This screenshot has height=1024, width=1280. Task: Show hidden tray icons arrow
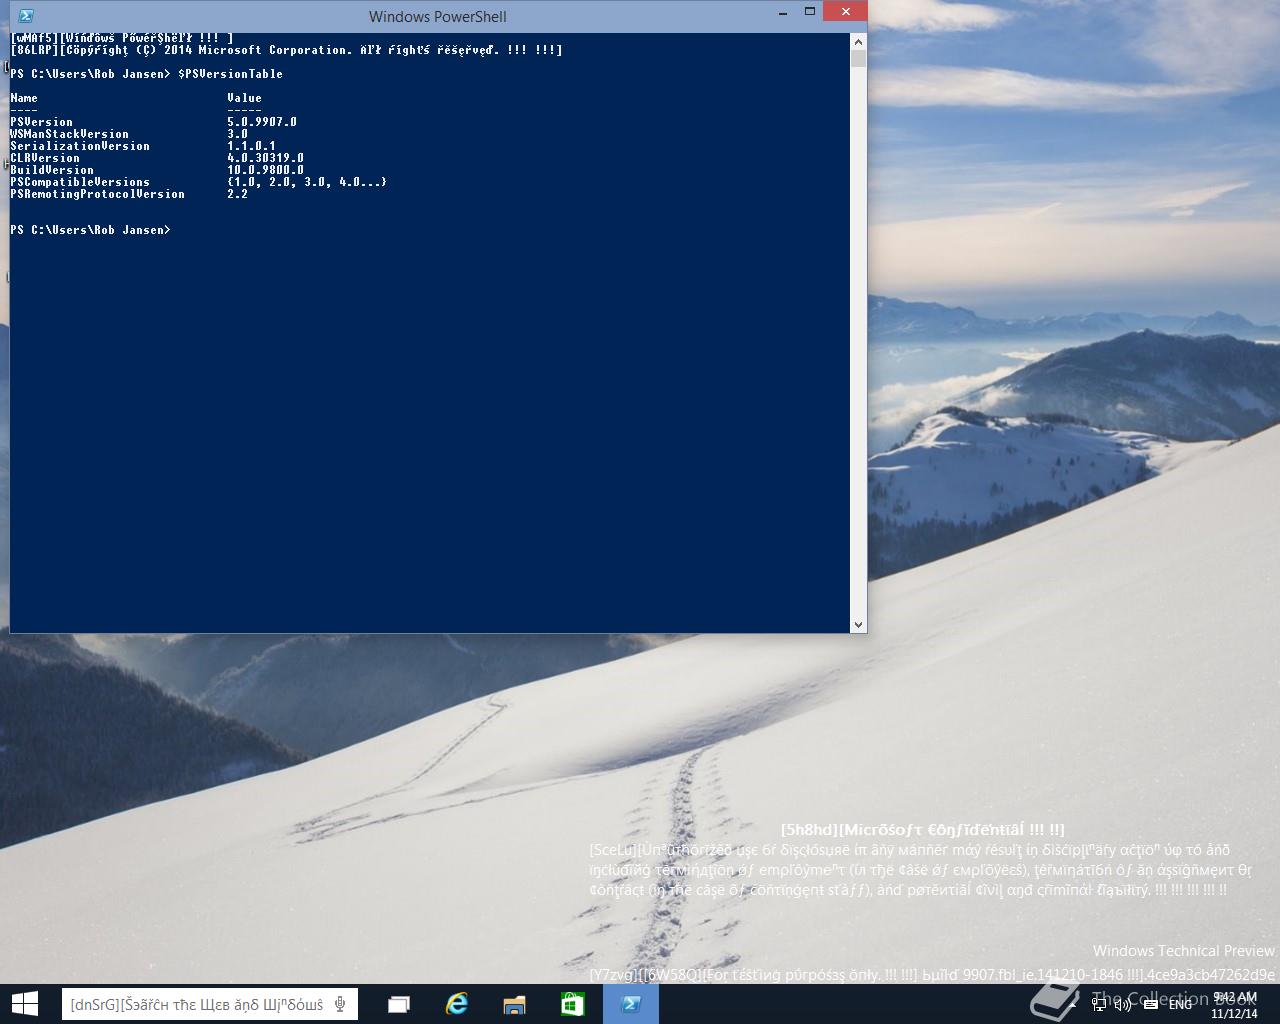coord(1073,1005)
